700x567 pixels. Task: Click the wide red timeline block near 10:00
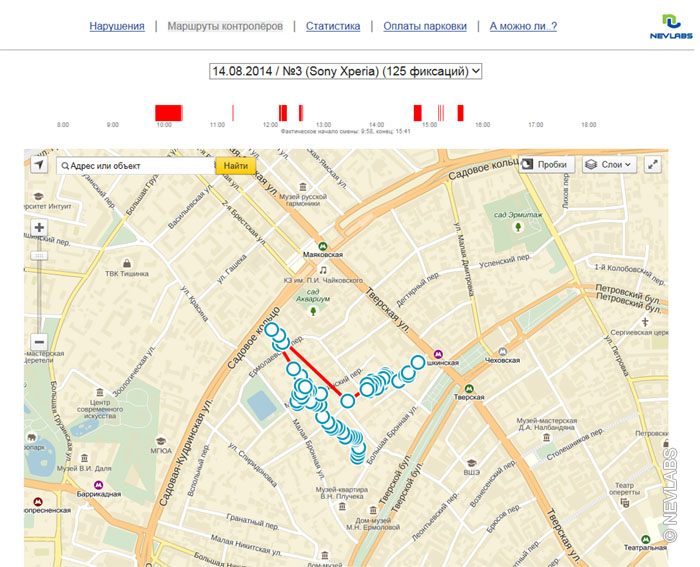tap(168, 112)
